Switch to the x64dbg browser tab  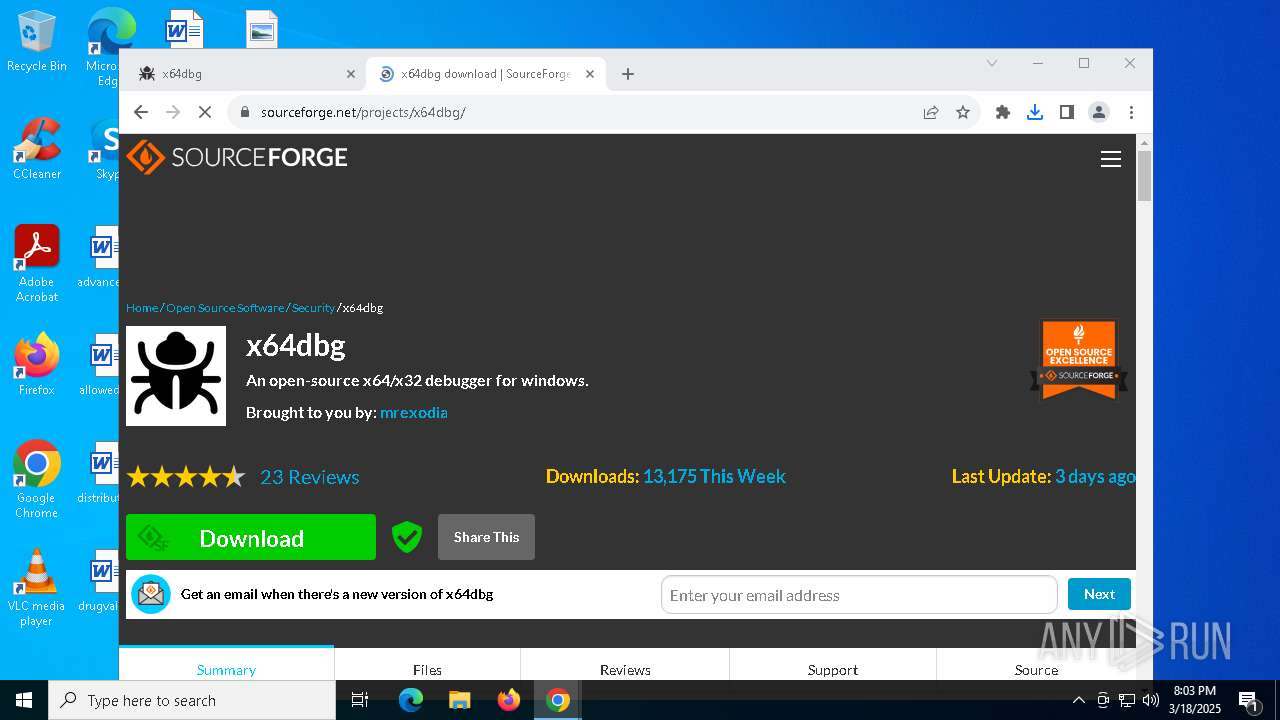click(246, 74)
